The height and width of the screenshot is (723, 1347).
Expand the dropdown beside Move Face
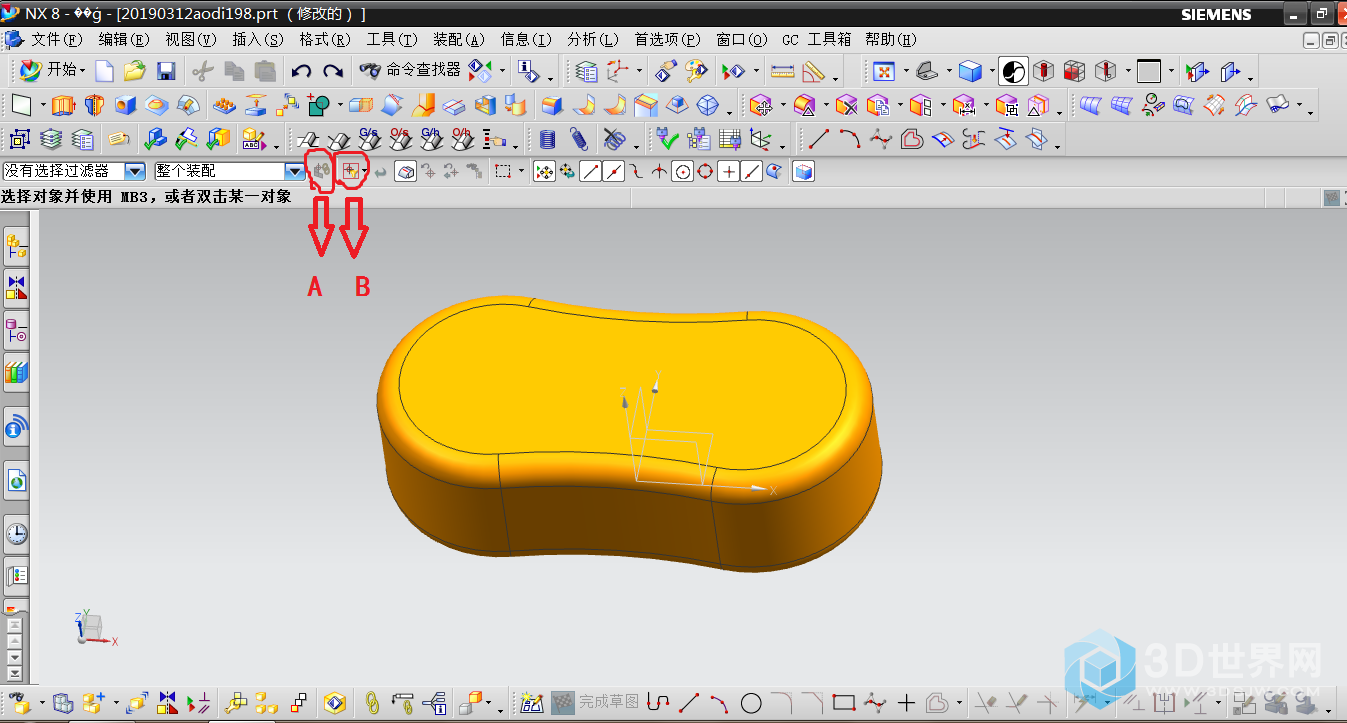[781, 105]
